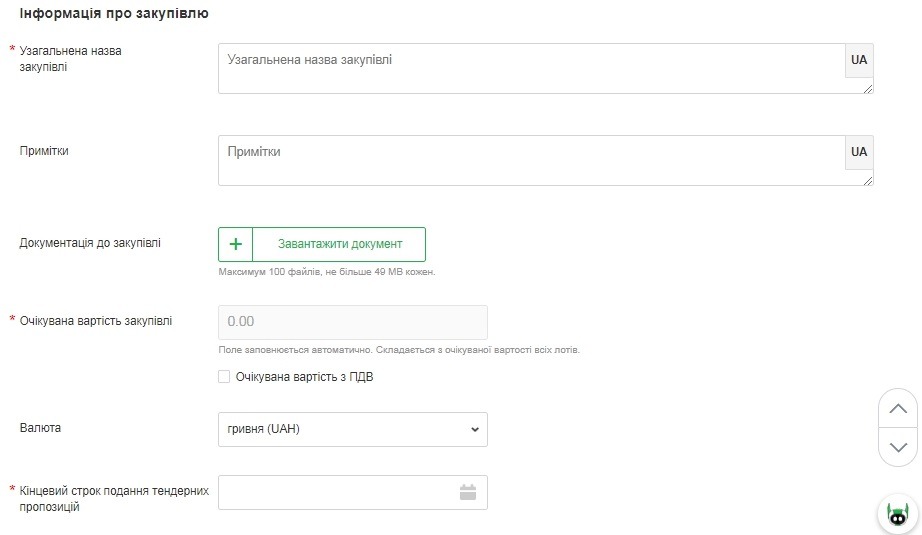Click the 'Очікувана вартість з ПДВ' checkbox label
The image size is (922, 535).
pyautogui.click(x=304, y=377)
